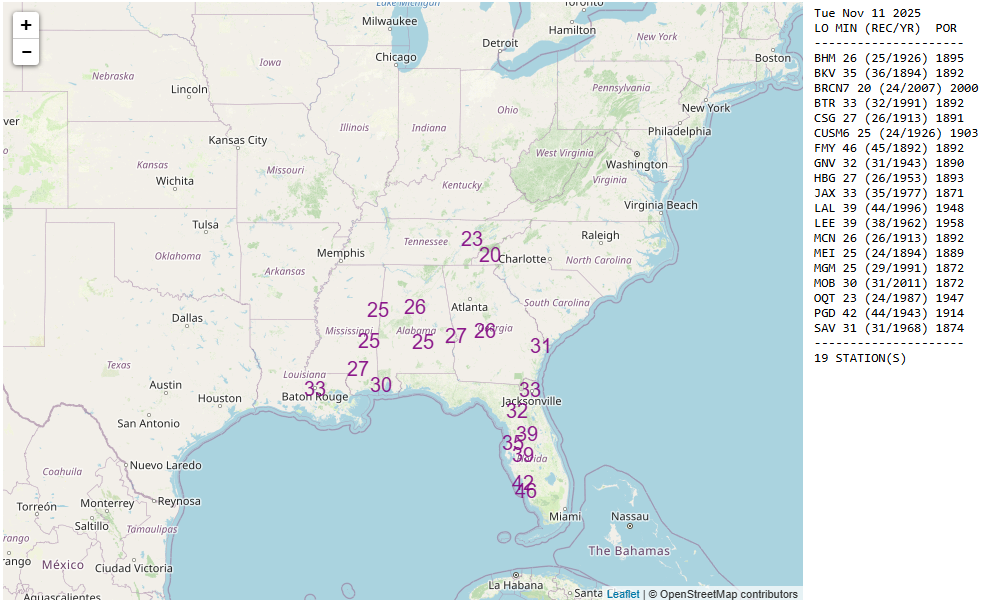Viewport: 993px width, 600px height.
Task: Select the 33 marker near Baton Rouge
Action: pos(315,389)
